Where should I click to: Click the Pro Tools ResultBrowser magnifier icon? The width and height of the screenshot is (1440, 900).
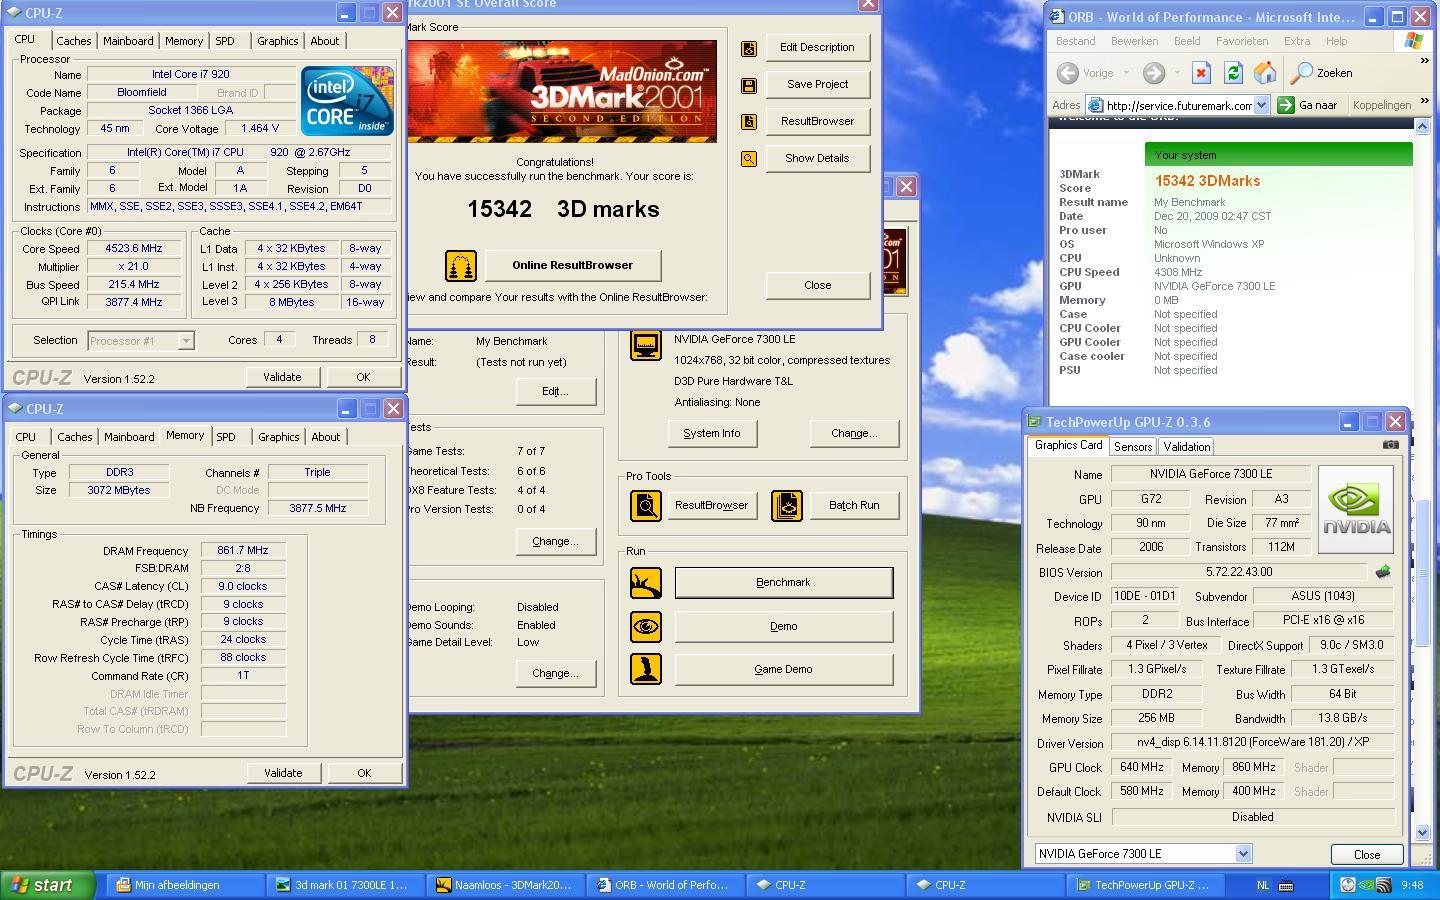tap(646, 505)
